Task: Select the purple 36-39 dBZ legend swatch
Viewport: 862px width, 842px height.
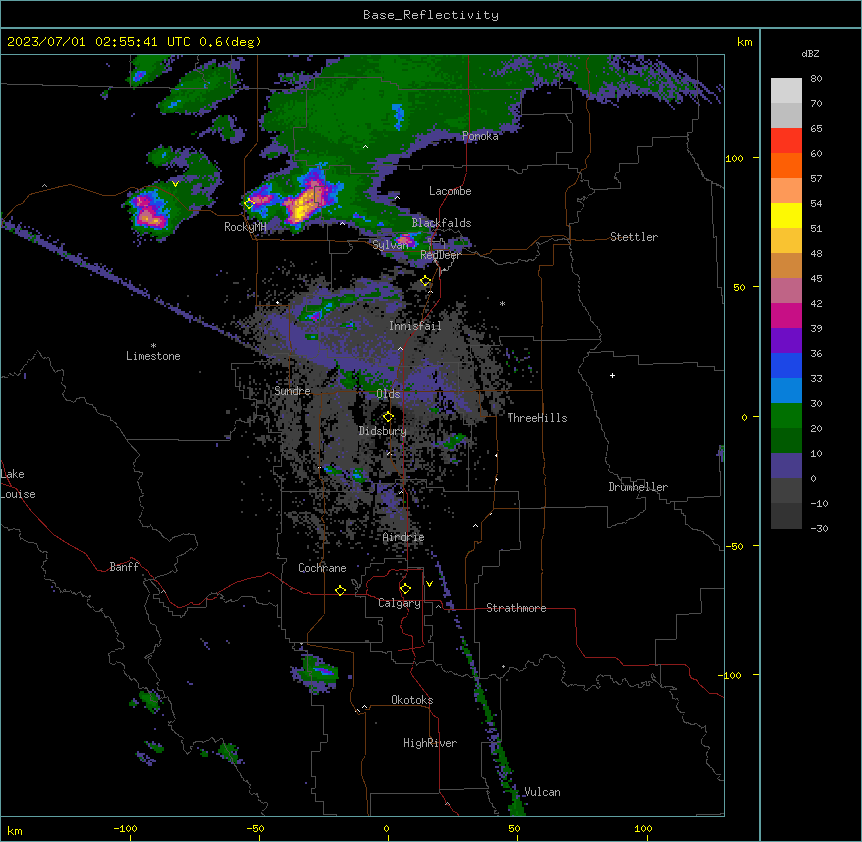Action: coord(786,340)
